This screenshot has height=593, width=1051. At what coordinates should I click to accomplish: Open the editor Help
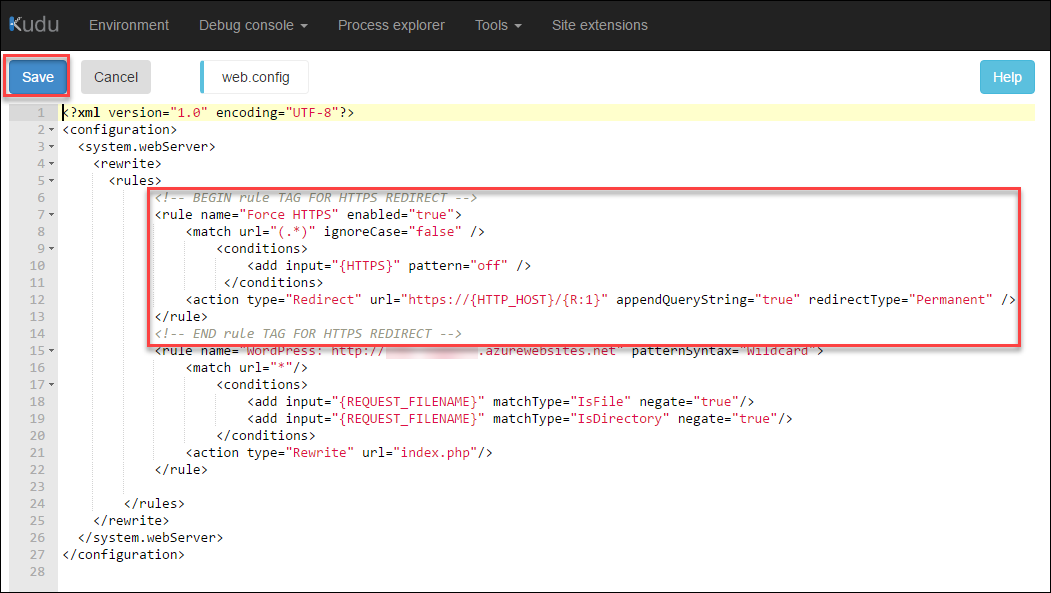coord(1007,77)
